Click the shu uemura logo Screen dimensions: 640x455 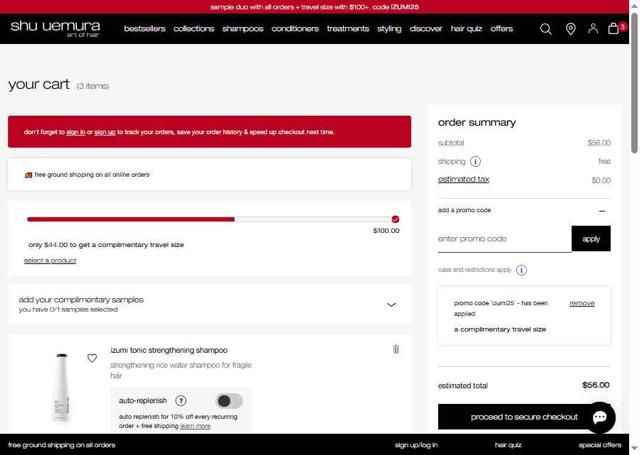coord(56,29)
